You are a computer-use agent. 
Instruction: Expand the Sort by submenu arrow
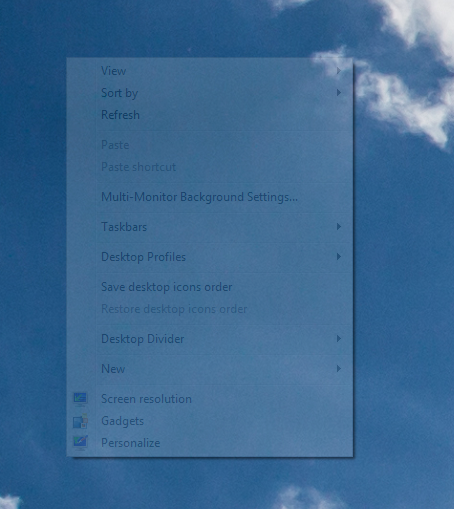(x=339, y=93)
